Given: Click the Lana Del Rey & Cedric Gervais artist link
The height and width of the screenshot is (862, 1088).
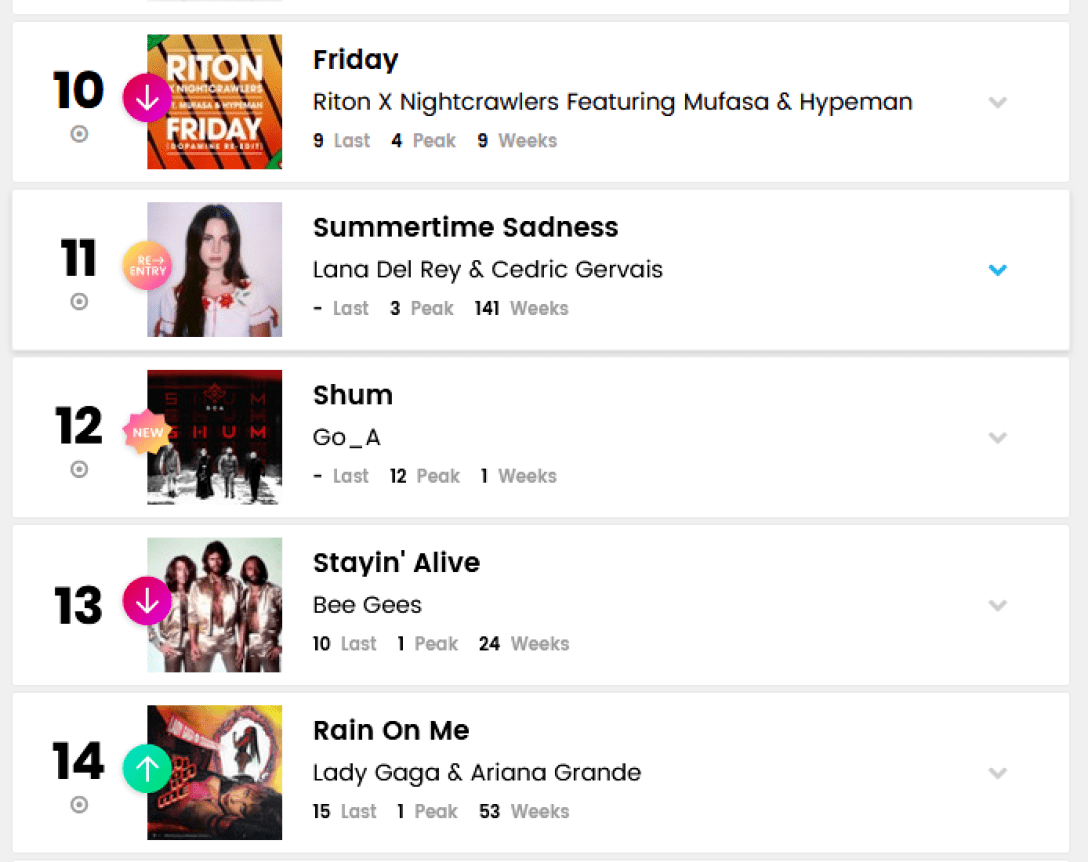Looking at the screenshot, I should tap(488, 270).
